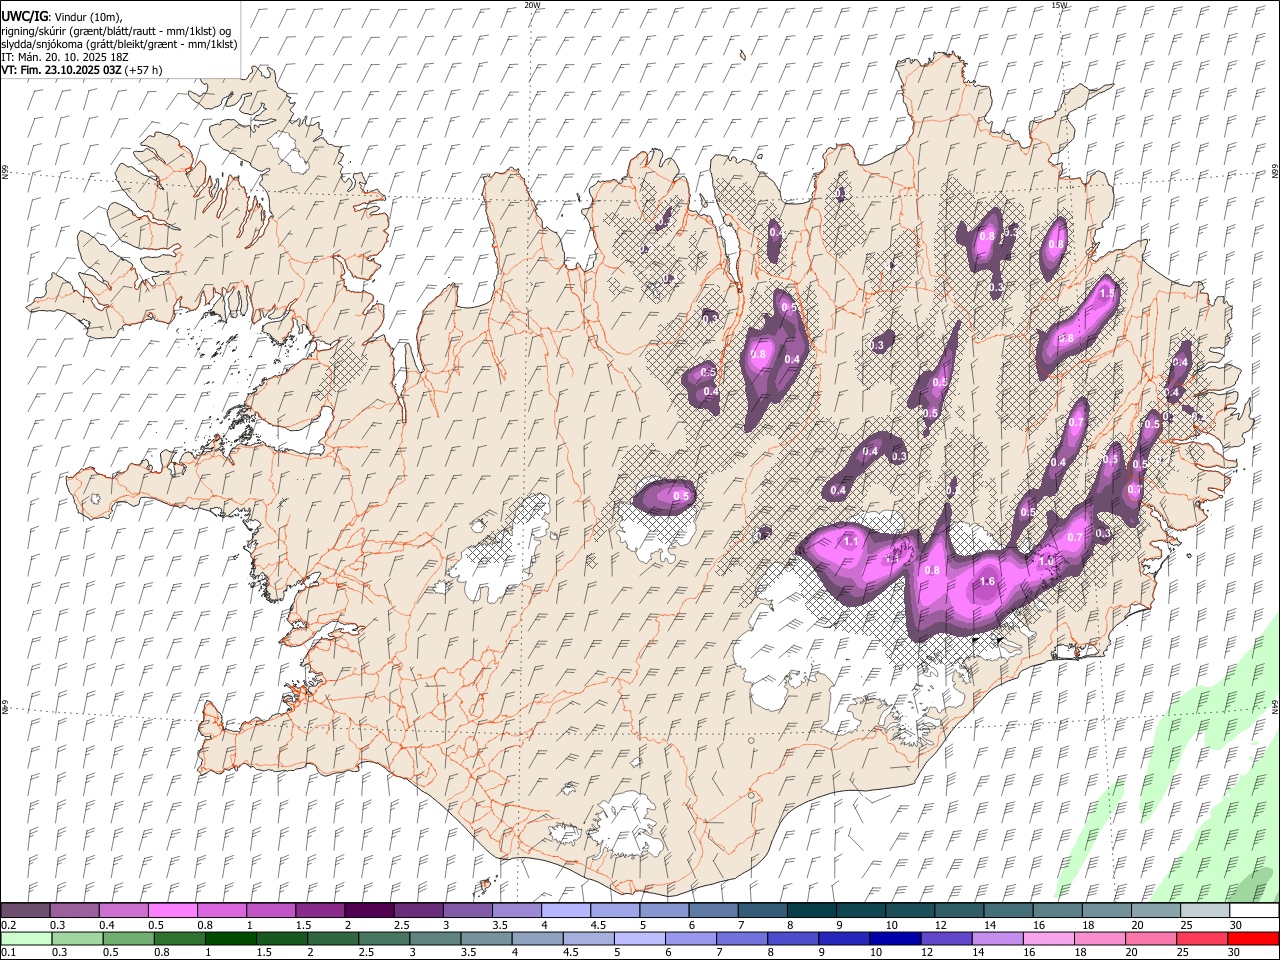Screen dimensions: 1280x960
Task: Pick the darkest purple 2 swatch in snow scale
Action: point(369,910)
